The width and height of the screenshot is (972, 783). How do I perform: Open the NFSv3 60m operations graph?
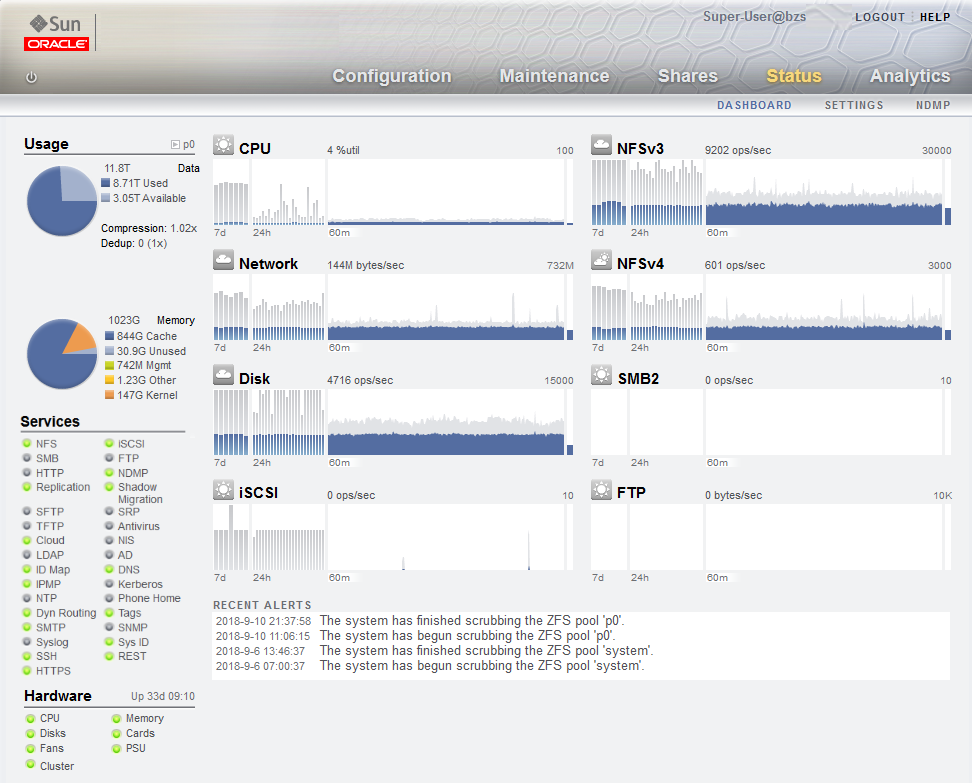[x=824, y=192]
